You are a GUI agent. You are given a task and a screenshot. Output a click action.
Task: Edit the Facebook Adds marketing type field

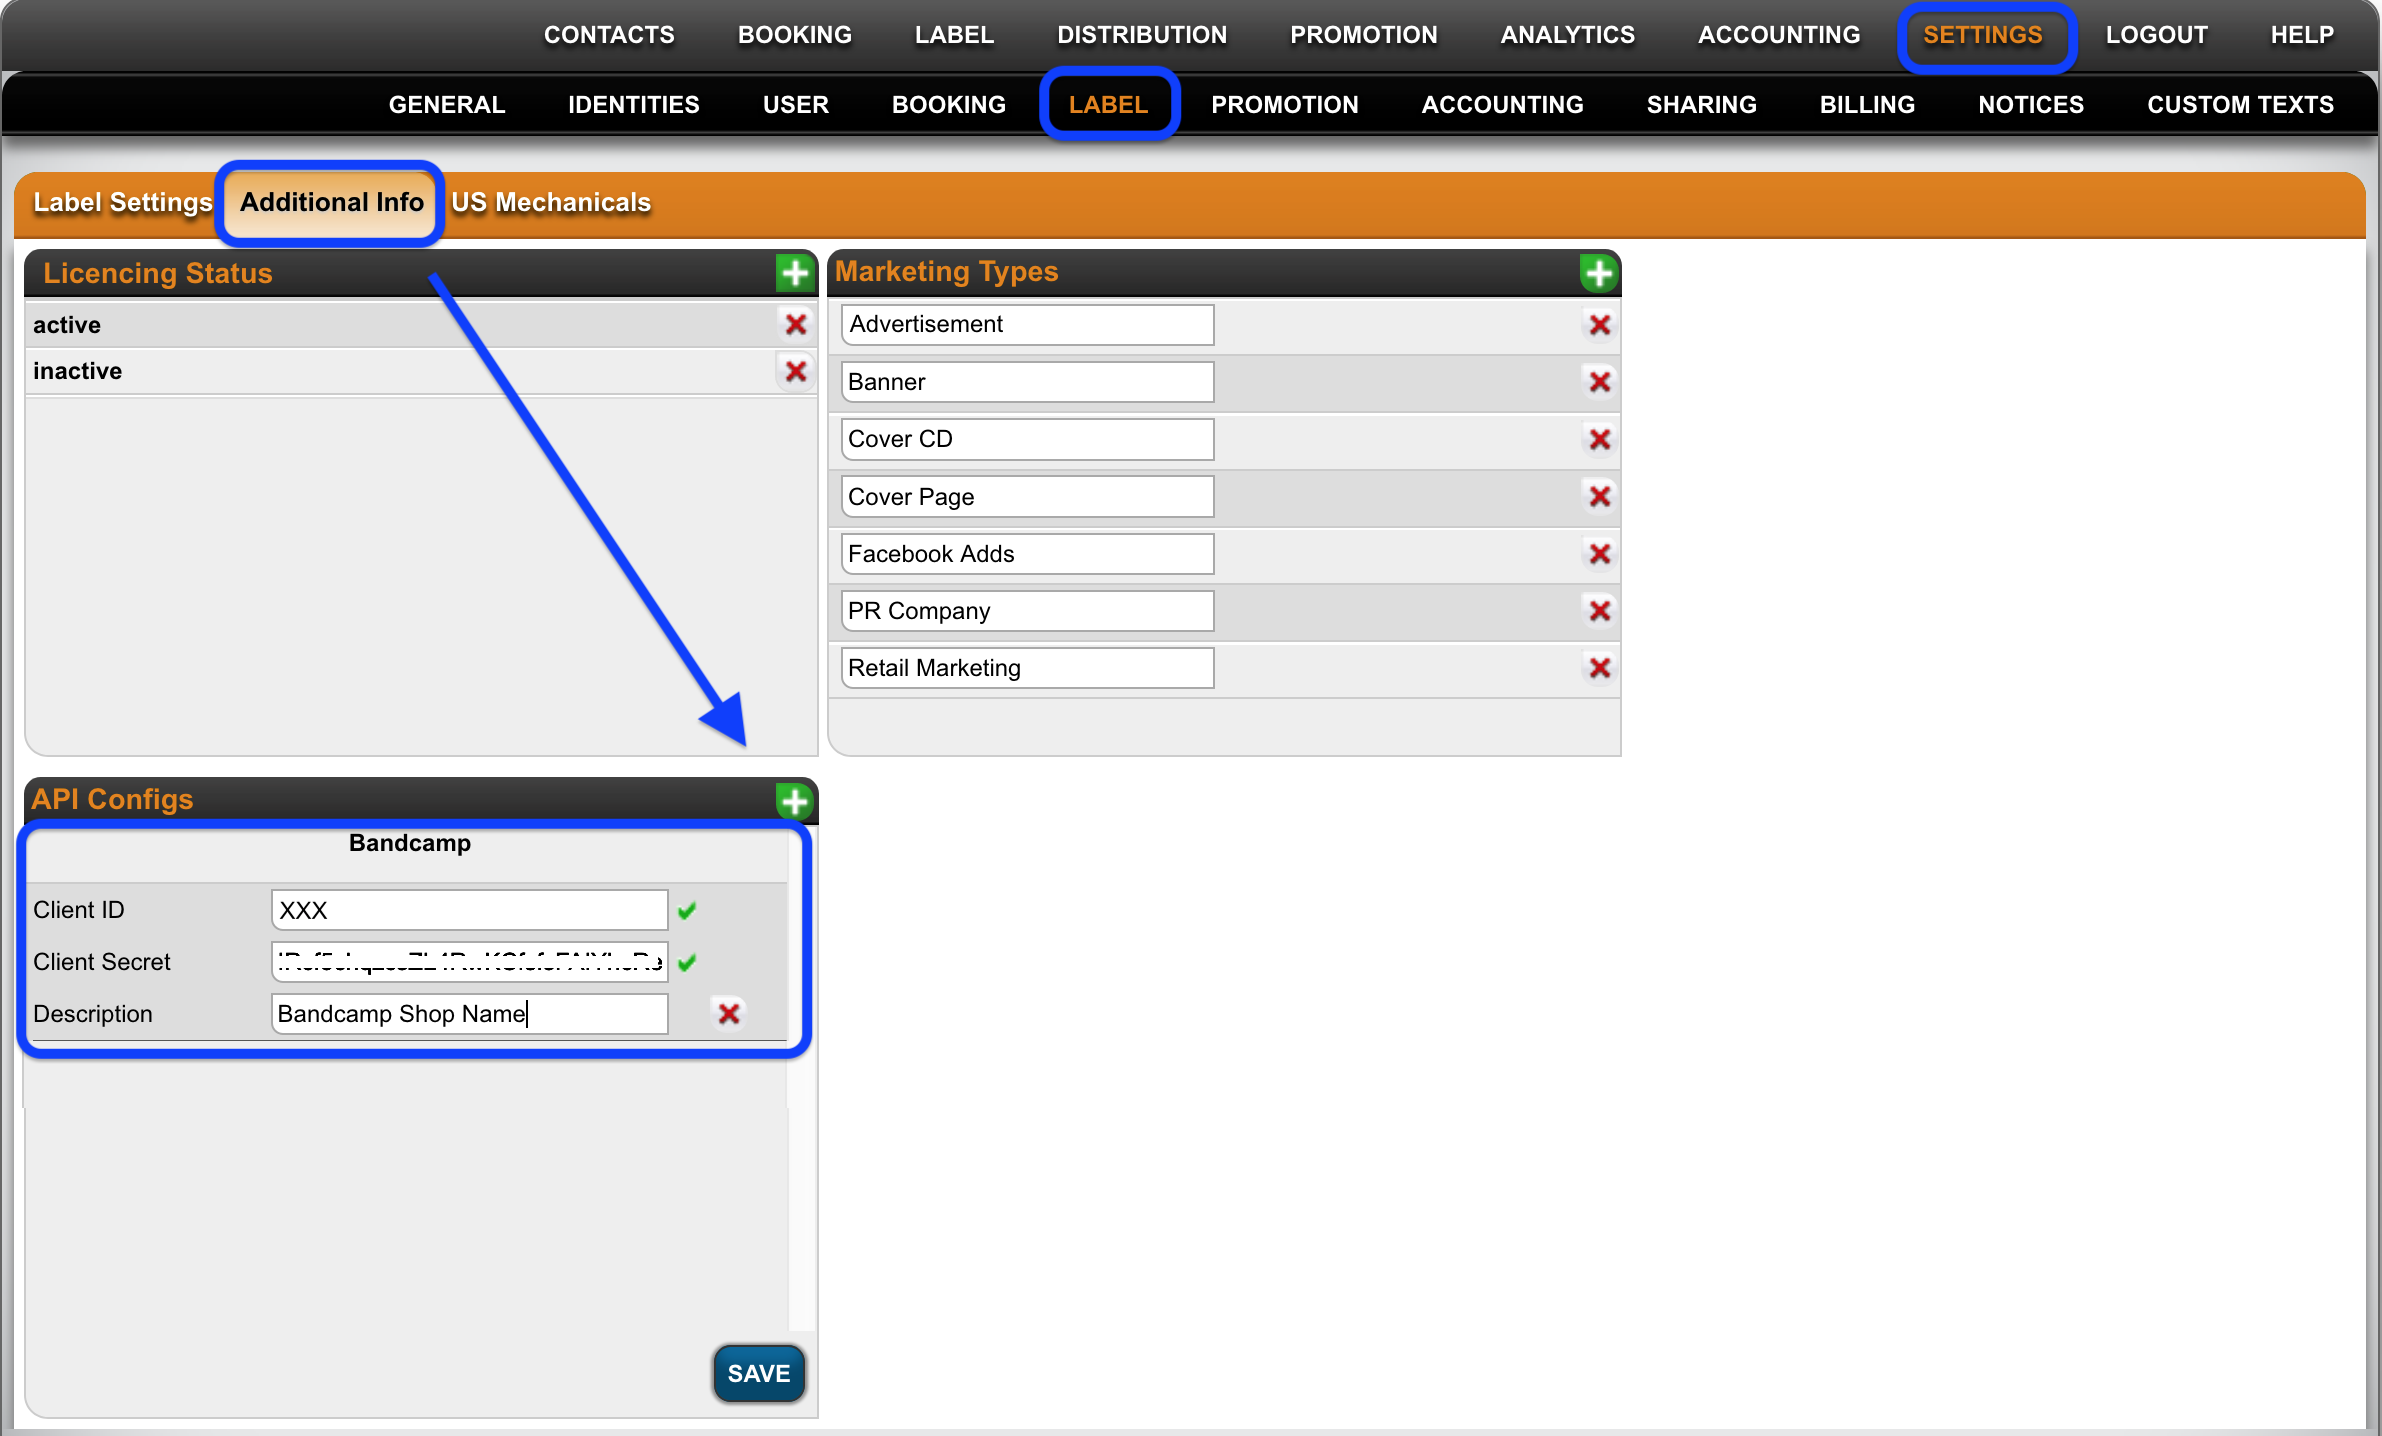pos(1028,554)
